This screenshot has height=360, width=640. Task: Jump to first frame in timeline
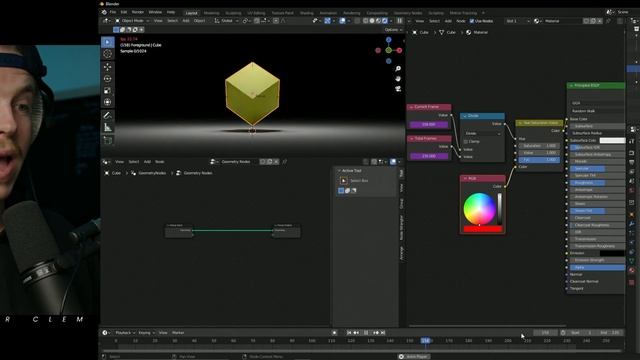point(349,333)
